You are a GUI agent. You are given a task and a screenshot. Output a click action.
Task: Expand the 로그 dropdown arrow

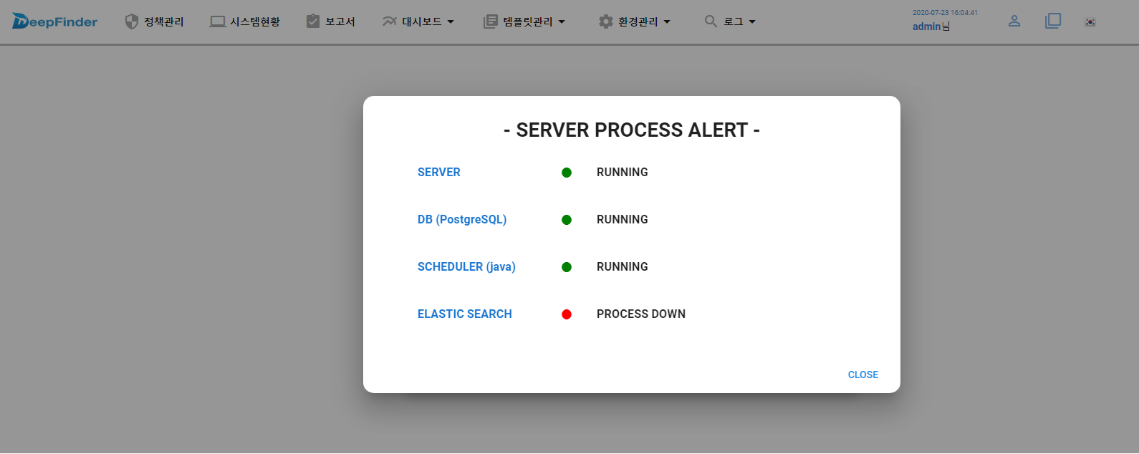[752, 22]
